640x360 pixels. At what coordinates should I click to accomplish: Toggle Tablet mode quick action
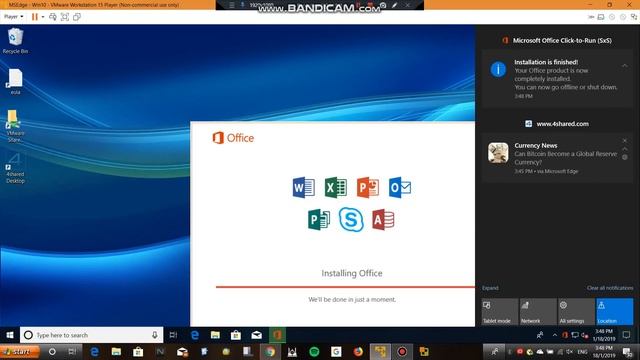[500, 312]
